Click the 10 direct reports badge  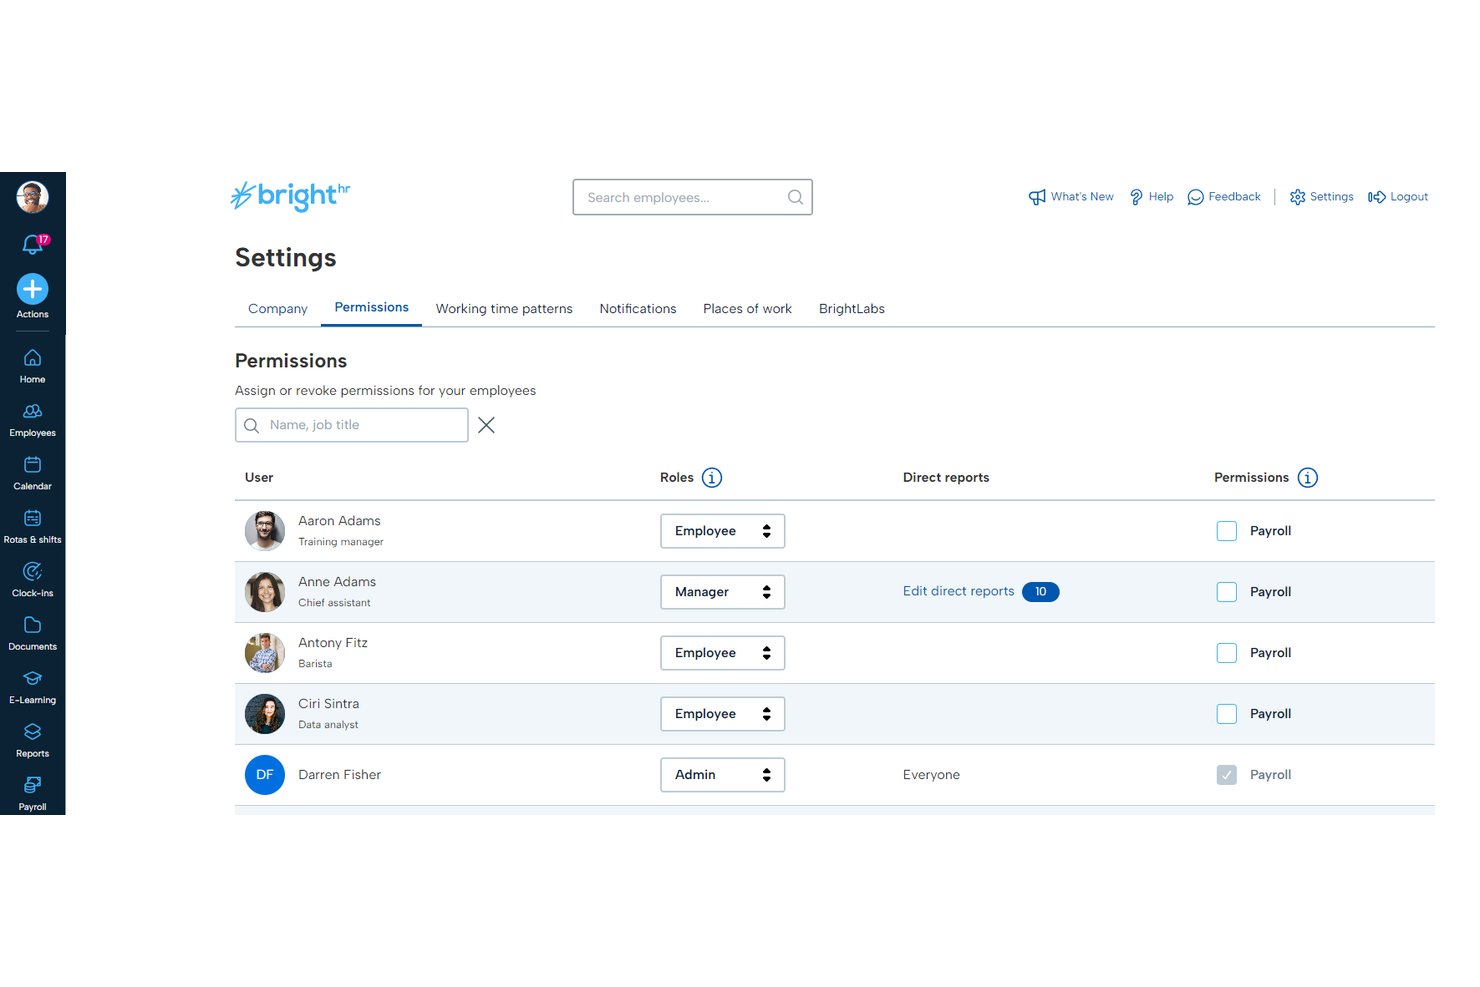1040,592
